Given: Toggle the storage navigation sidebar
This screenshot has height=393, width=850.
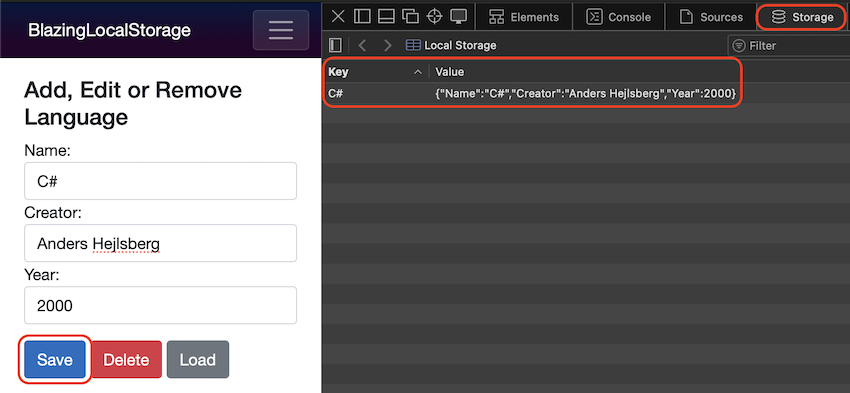Looking at the screenshot, I should tap(336, 46).
